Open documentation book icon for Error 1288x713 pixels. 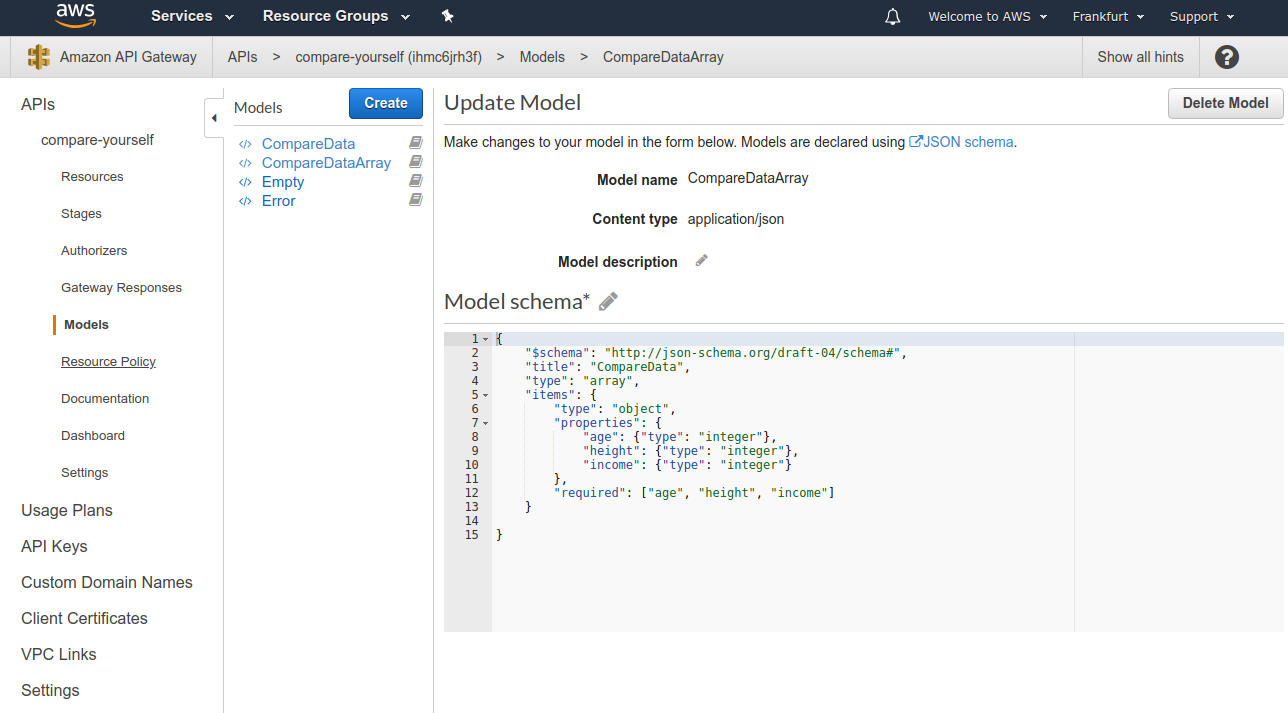coord(416,200)
